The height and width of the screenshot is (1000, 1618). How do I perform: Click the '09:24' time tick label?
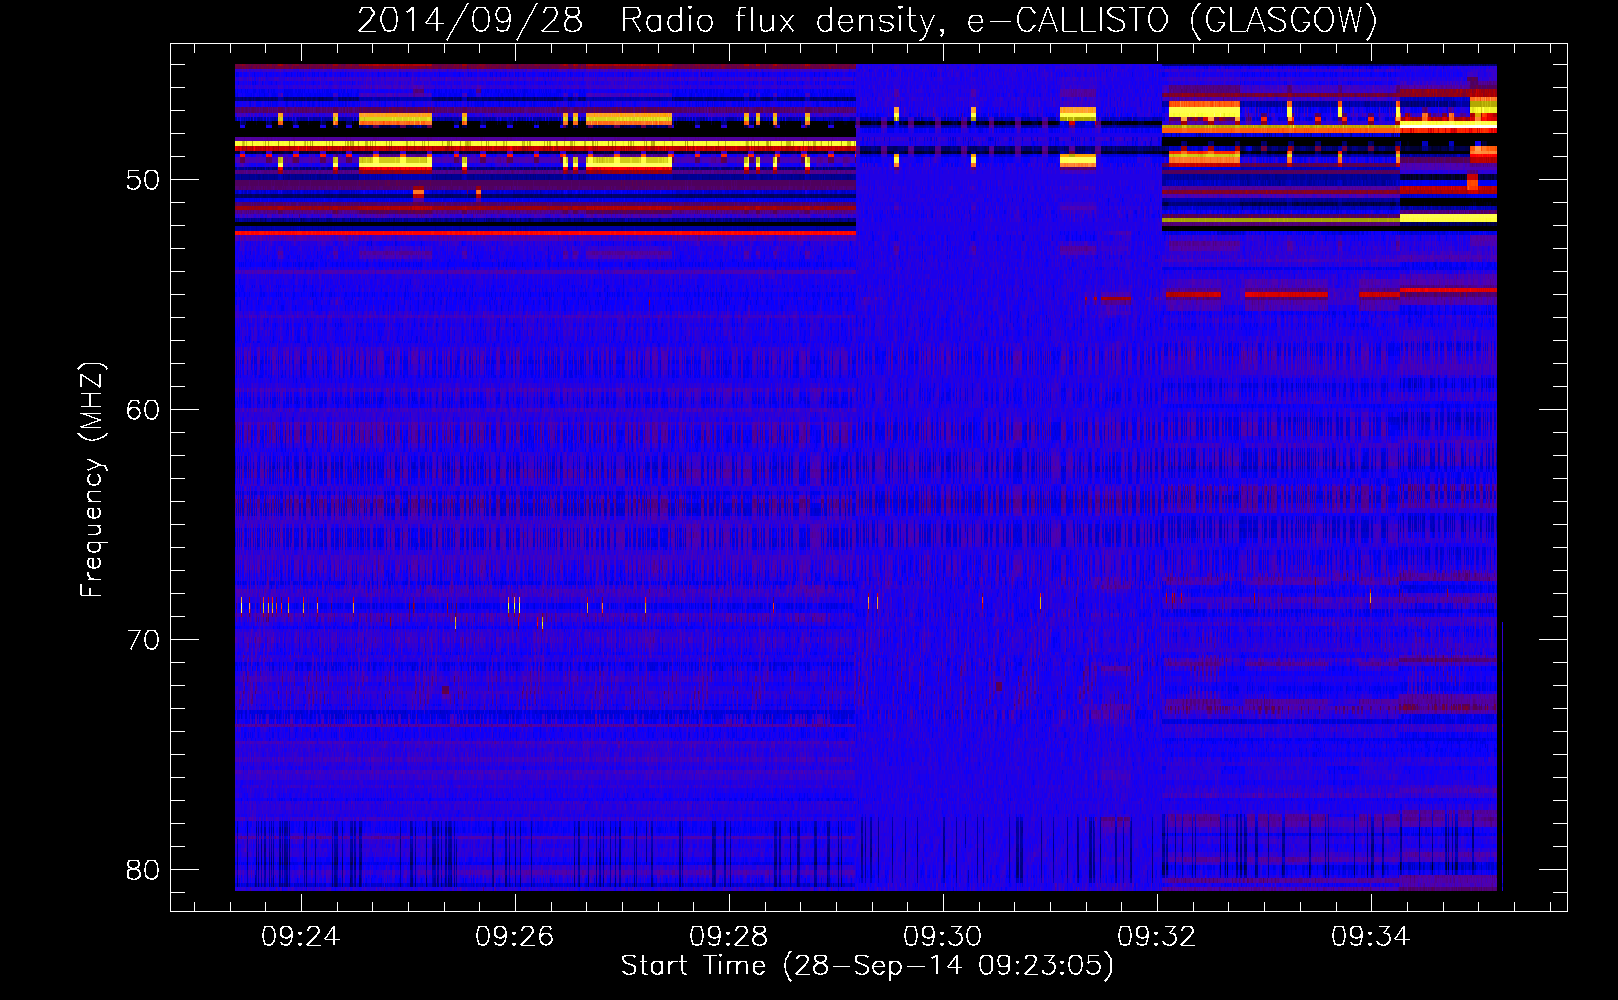(300, 937)
